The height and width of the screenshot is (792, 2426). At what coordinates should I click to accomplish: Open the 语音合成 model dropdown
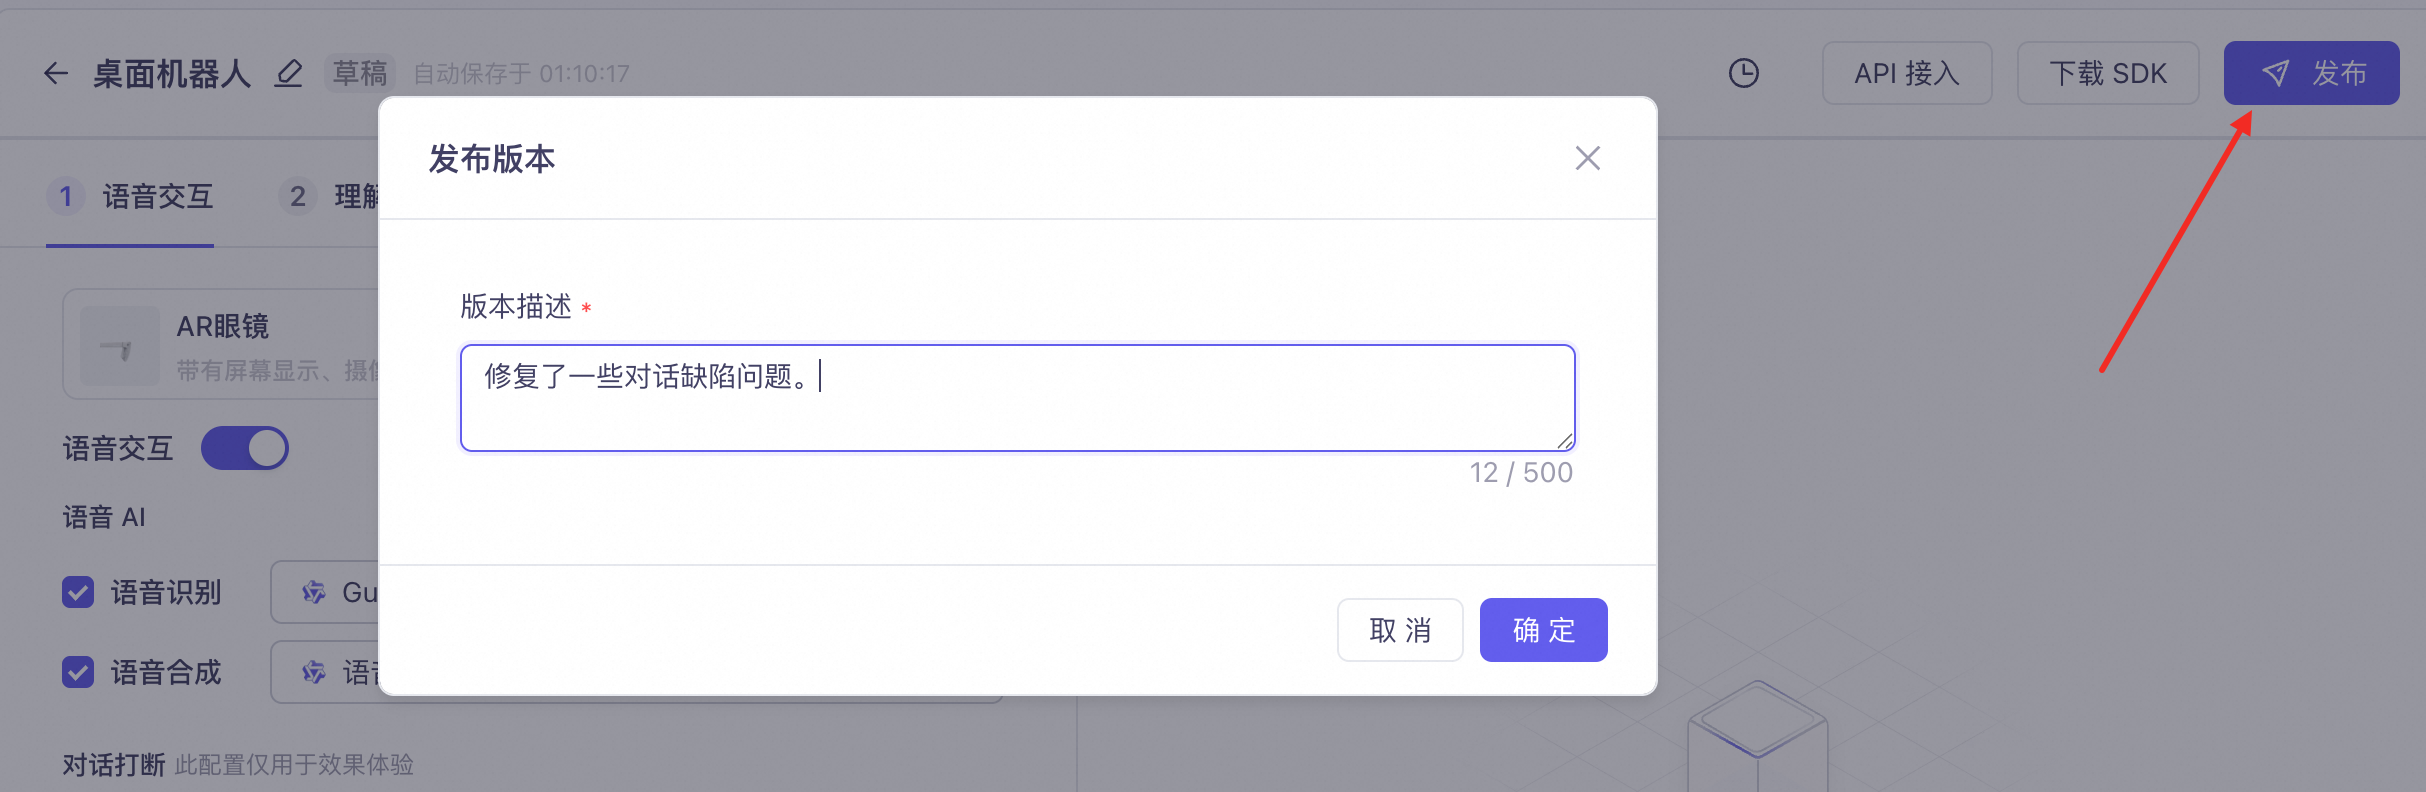click(325, 672)
